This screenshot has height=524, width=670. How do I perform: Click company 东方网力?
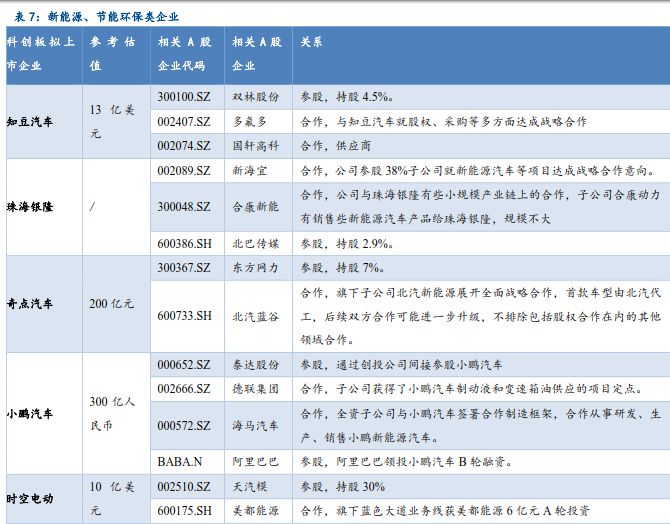tap(256, 268)
